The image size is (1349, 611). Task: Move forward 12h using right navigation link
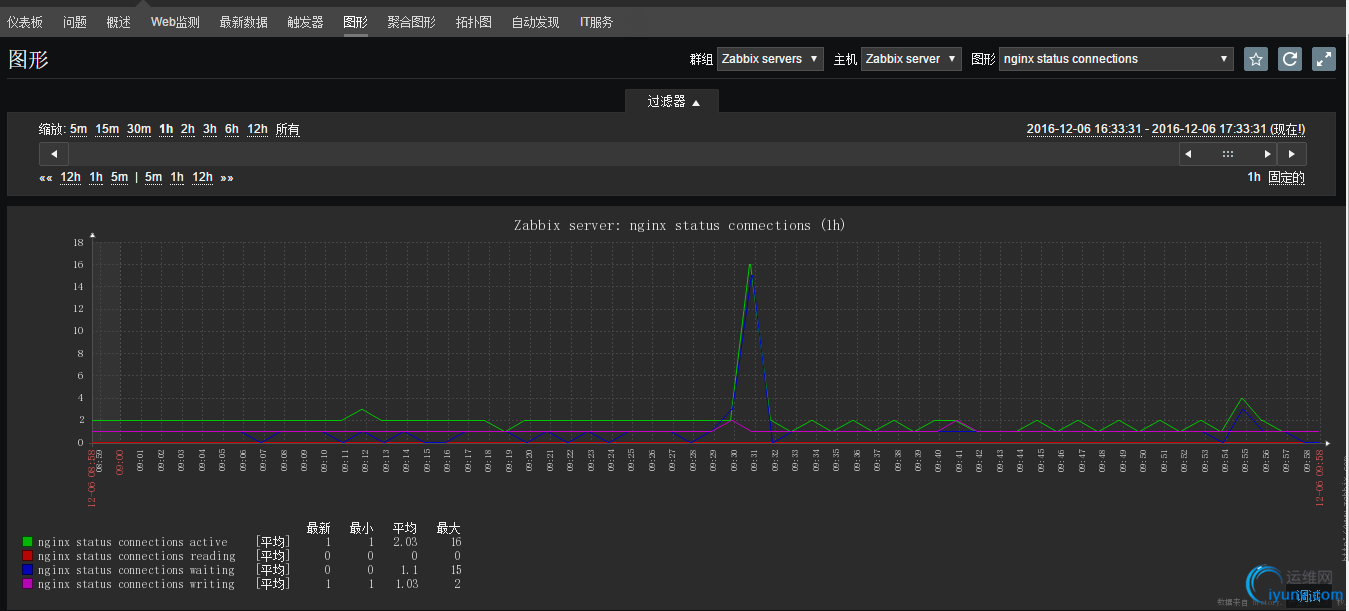[x=203, y=178]
